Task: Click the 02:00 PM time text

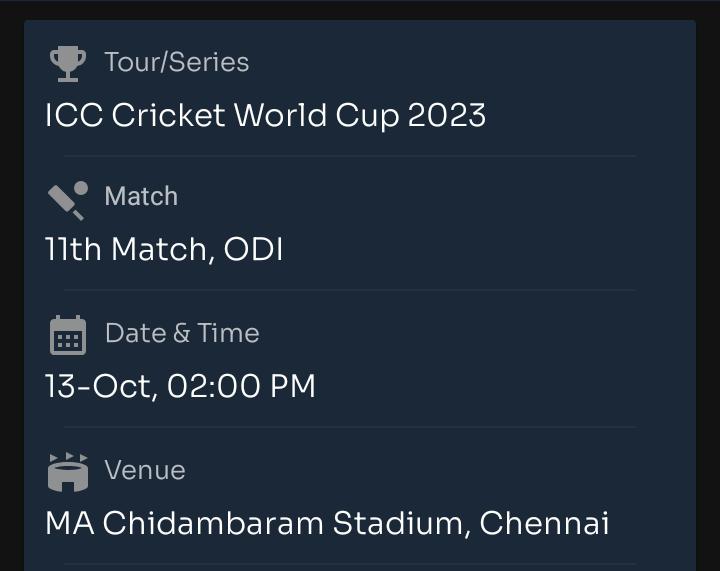Action: tap(241, 386)
